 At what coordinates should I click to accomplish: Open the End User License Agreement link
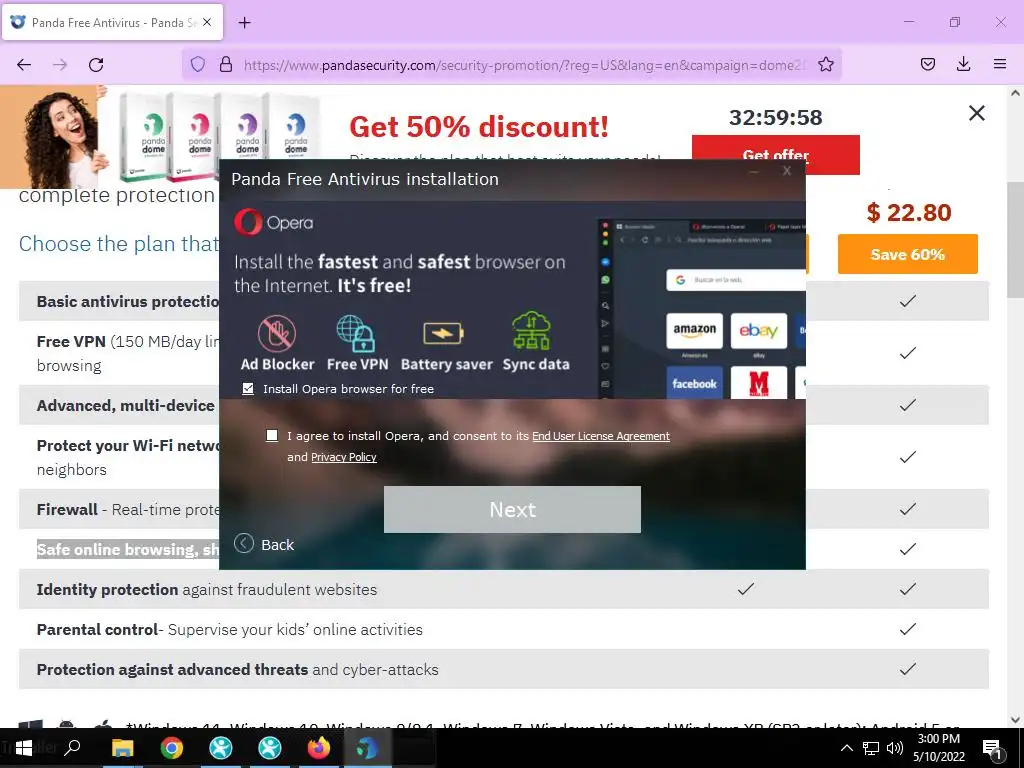click(x=601, y=436)
